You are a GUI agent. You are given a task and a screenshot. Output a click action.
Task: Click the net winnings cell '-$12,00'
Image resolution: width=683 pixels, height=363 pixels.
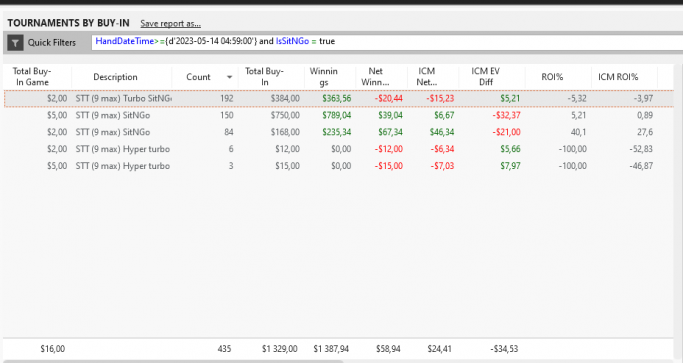tap(389, 149)
